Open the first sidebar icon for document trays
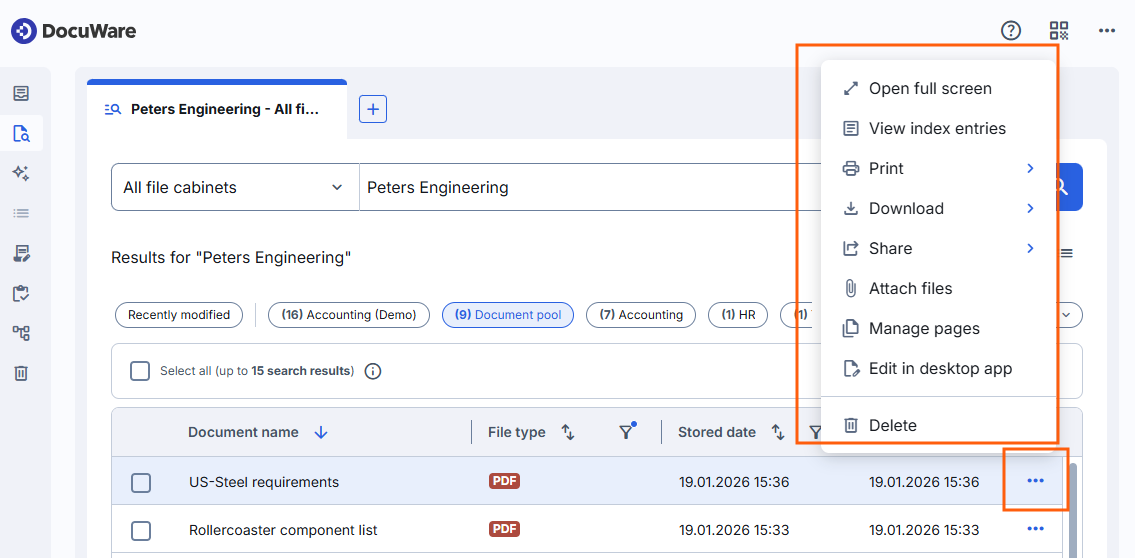This screenshot has width=1135, height=558. click(x=21, y=93)
